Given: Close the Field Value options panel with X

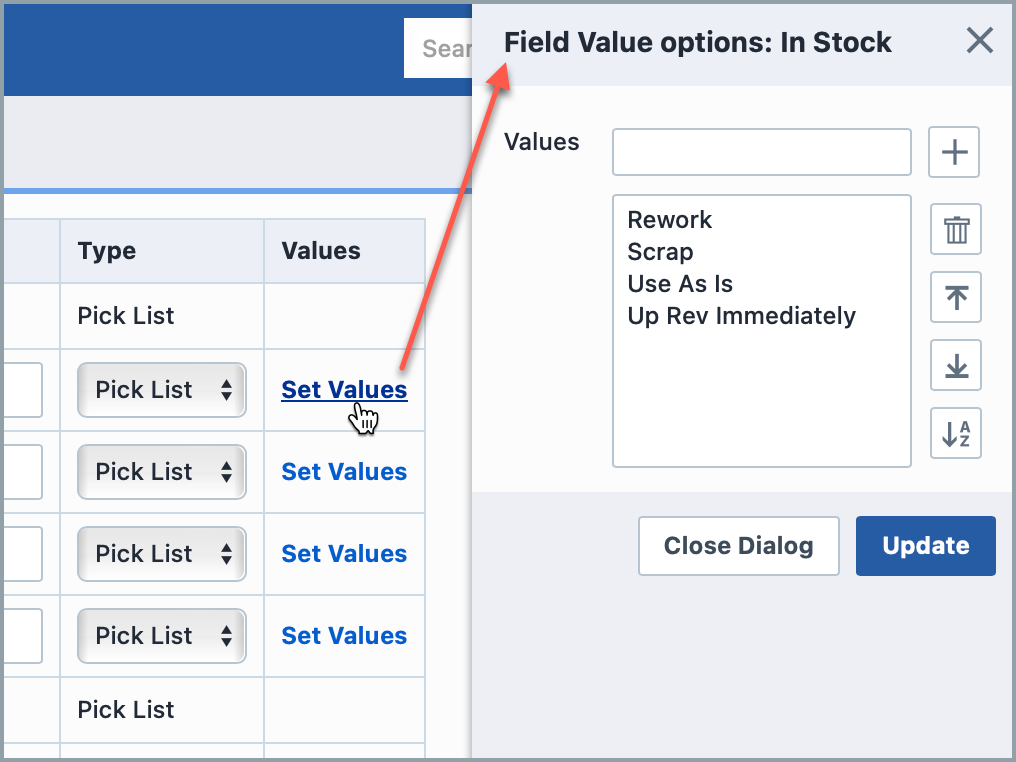Looking at the screenshot, I should click(979, 41).
